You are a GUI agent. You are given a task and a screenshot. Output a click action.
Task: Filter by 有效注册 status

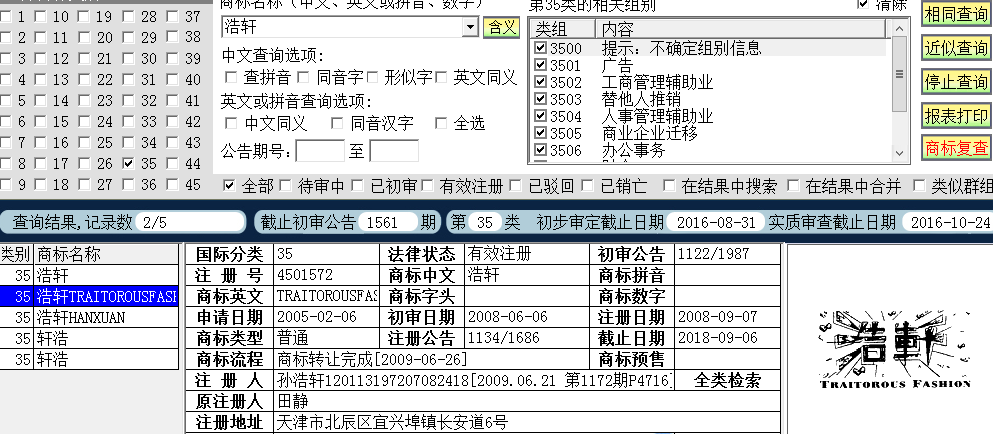click(427, 186)
